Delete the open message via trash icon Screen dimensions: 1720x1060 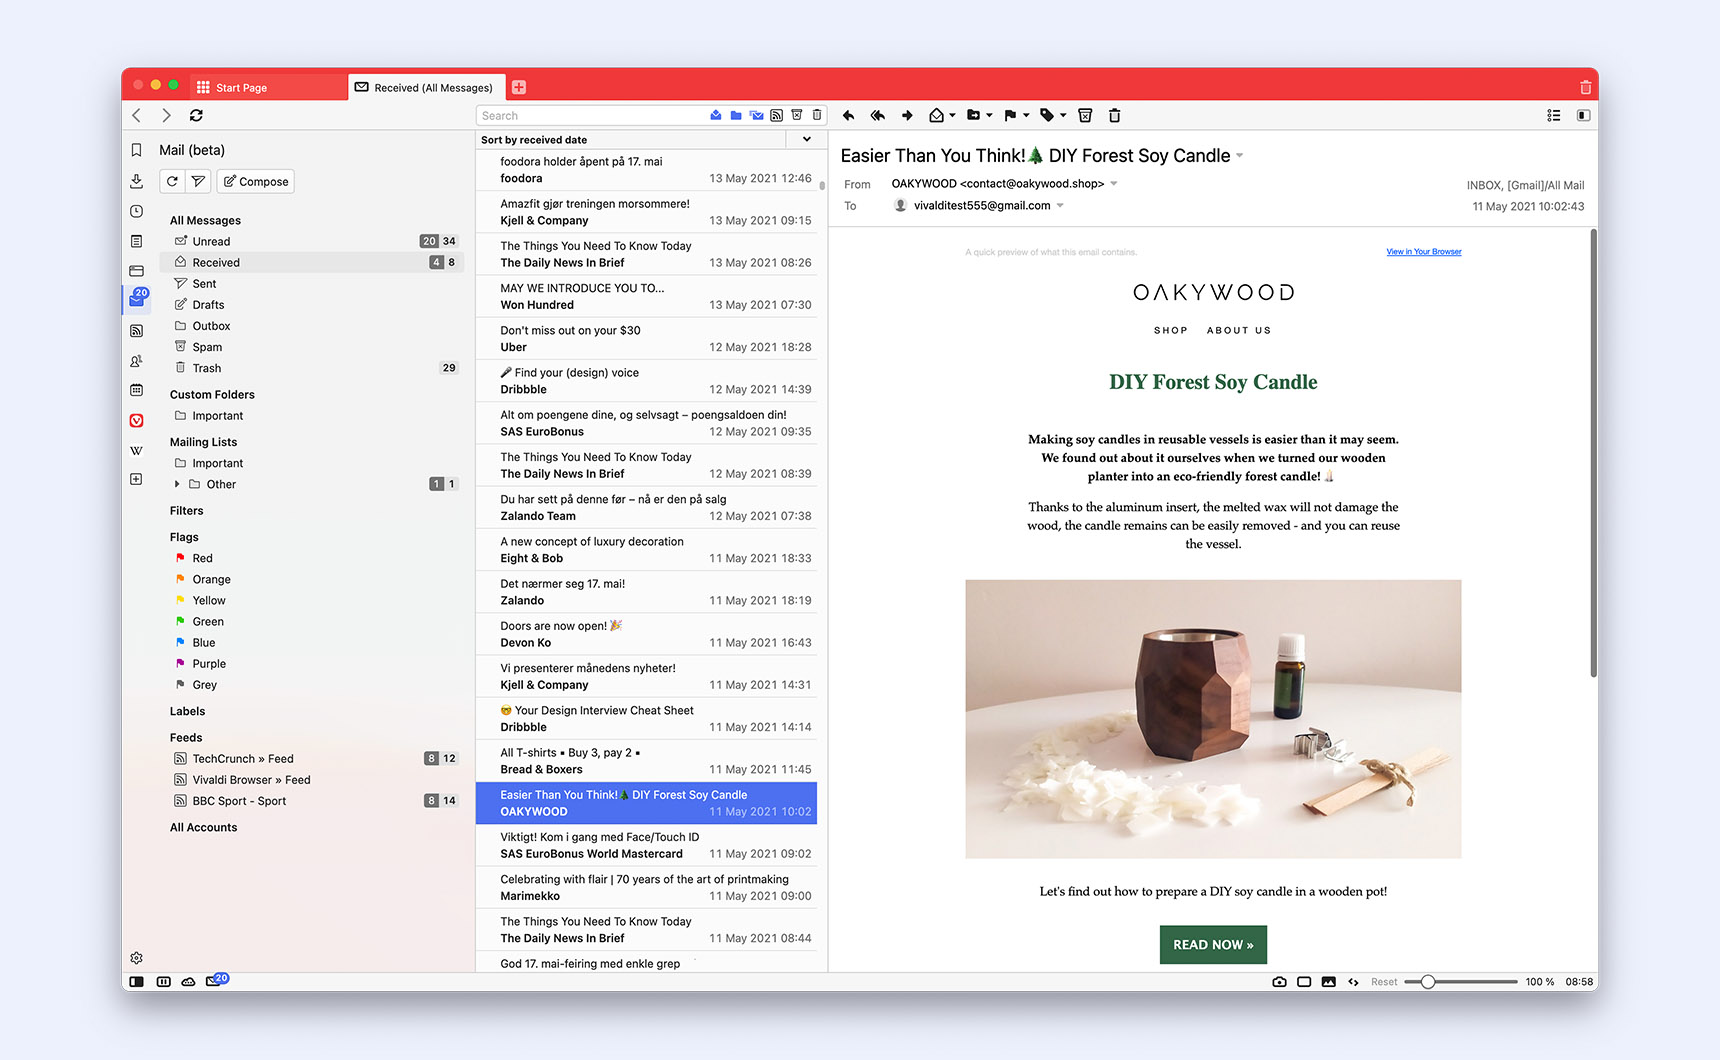(x=1114, y=115)
